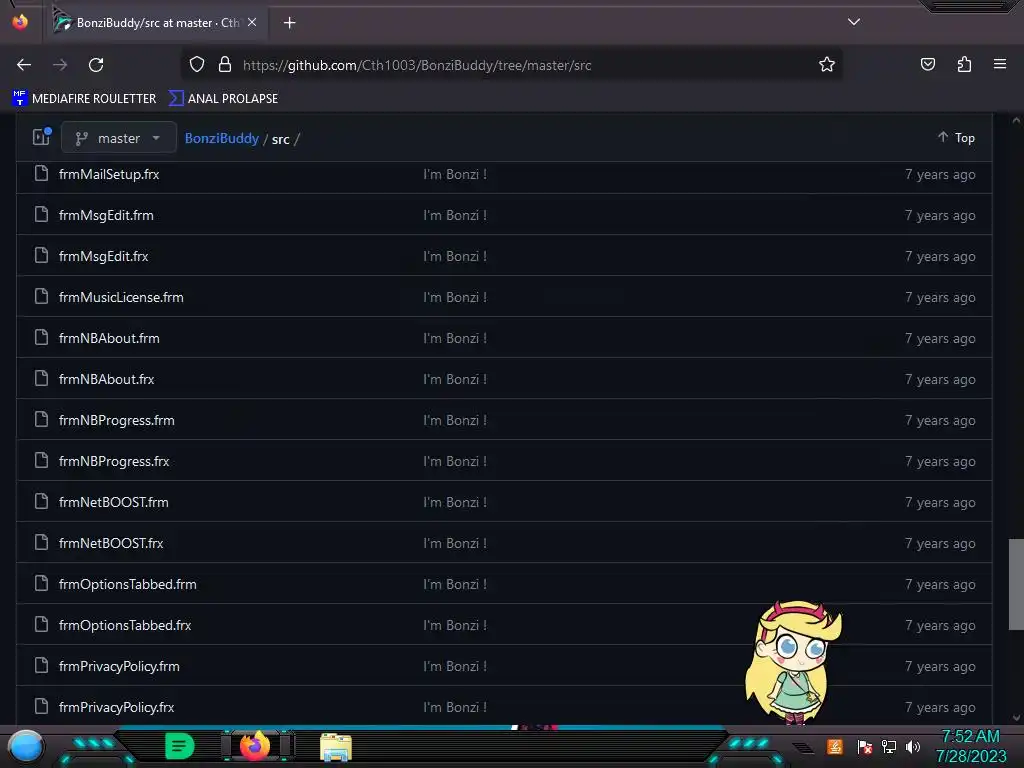Open green notes app in taskbar
Screen dimensions: 1024x768
179,746
